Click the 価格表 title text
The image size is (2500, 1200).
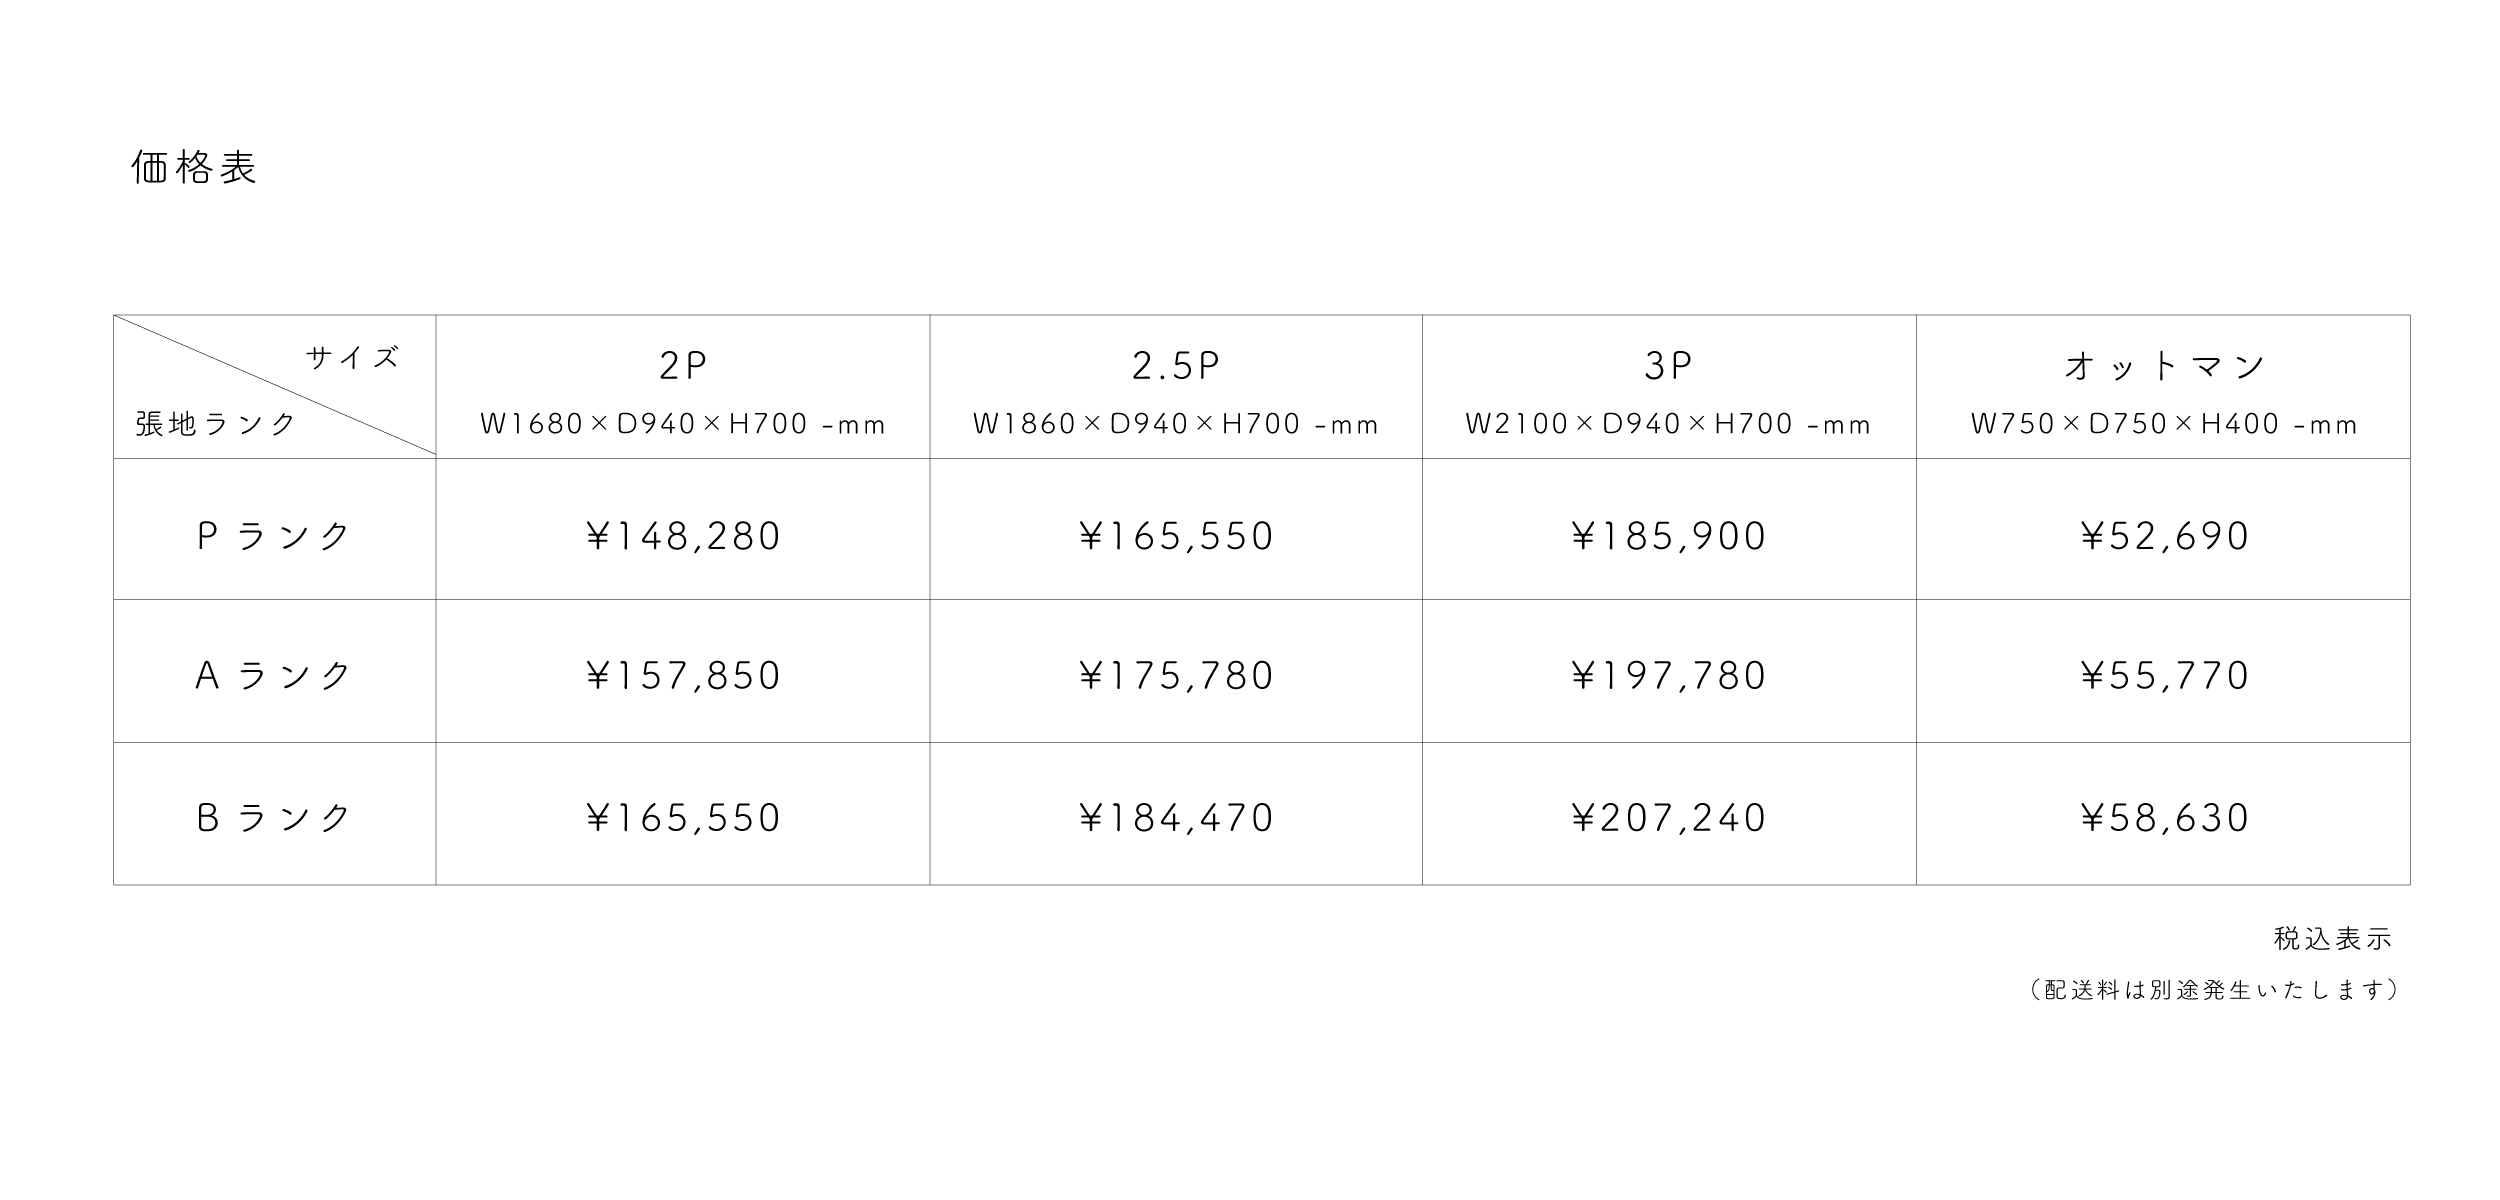click(x=194, y=168)
